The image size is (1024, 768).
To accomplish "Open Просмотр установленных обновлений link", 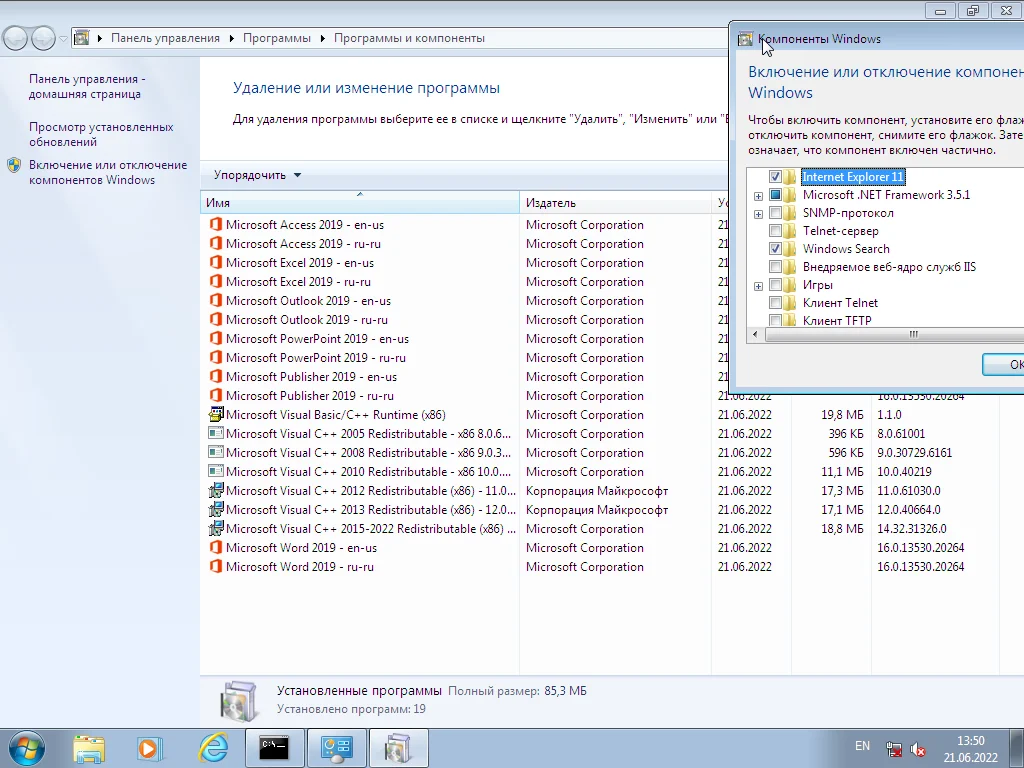I will coord(101,135).
